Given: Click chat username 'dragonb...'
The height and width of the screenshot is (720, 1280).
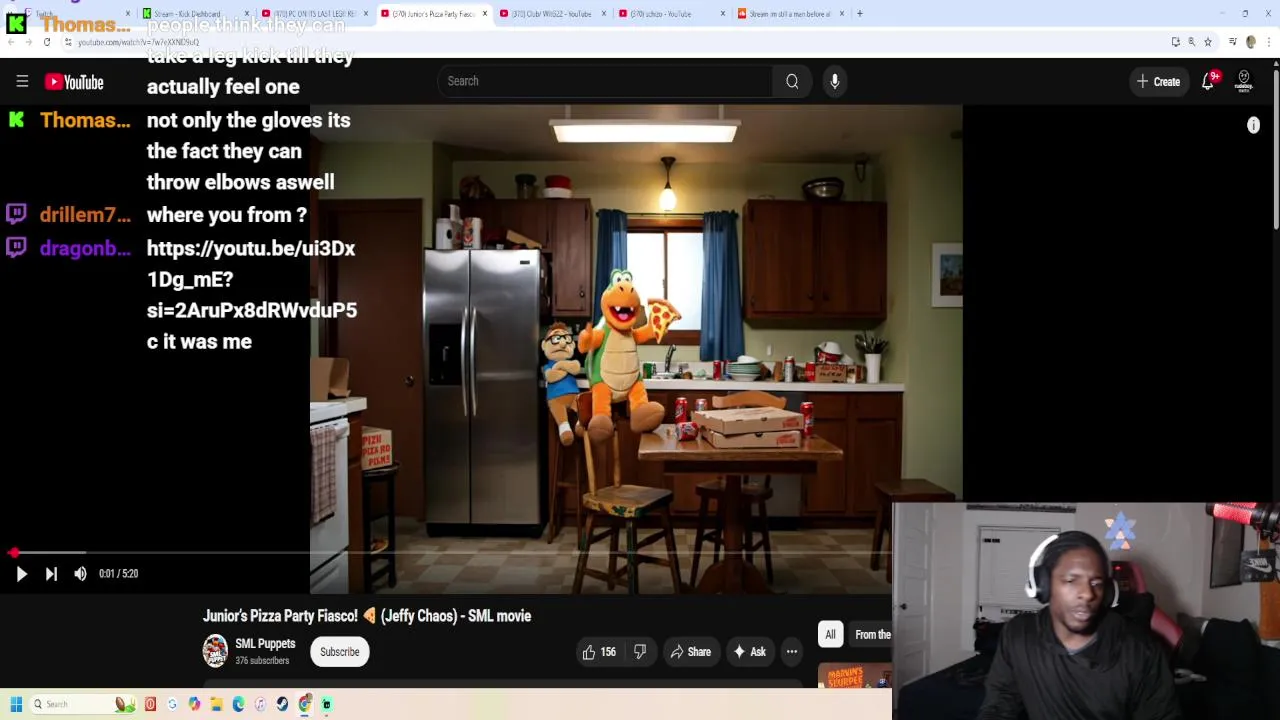Looking at the screenshot, I should [85, 249].
